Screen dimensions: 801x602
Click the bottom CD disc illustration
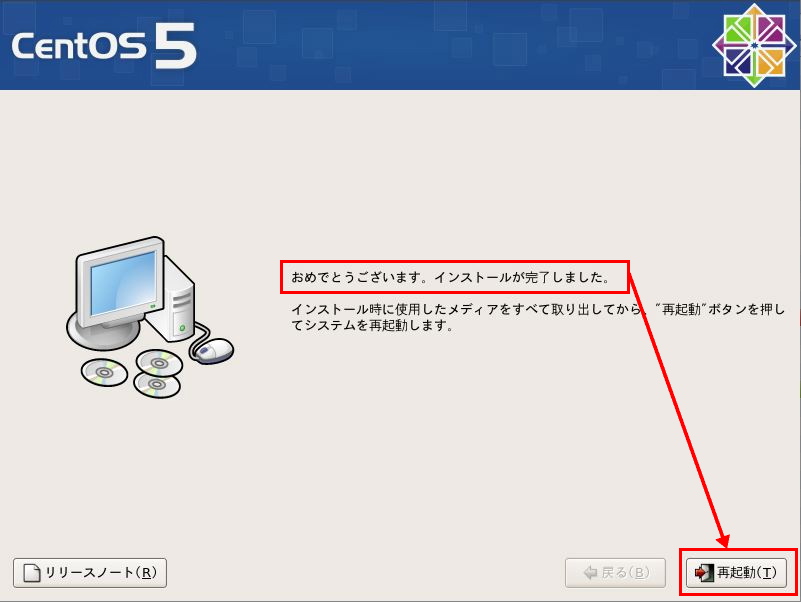157,384
